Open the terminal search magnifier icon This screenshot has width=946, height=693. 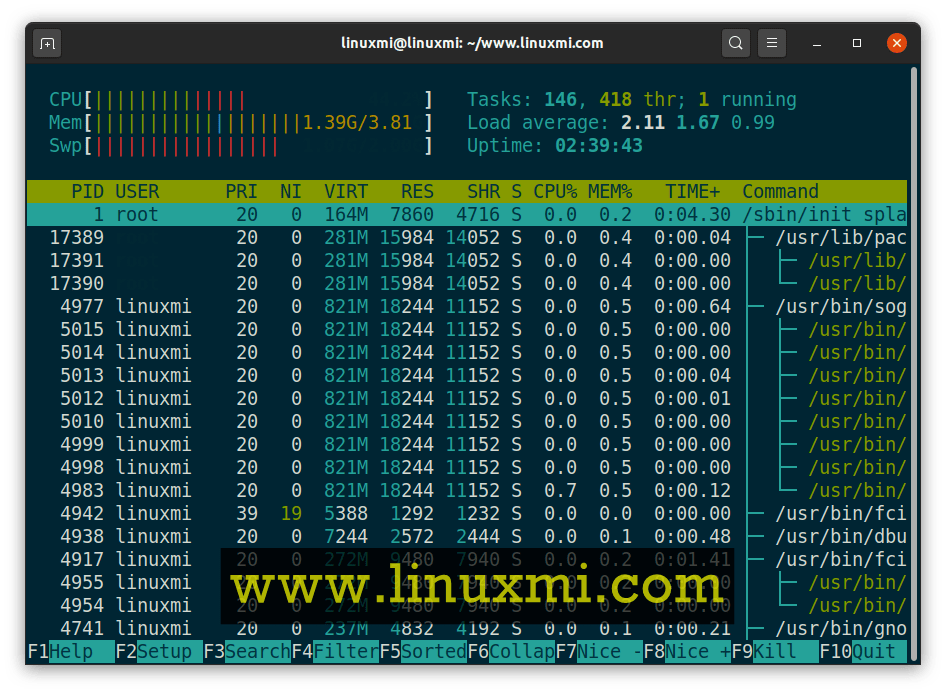coord(735,43)
